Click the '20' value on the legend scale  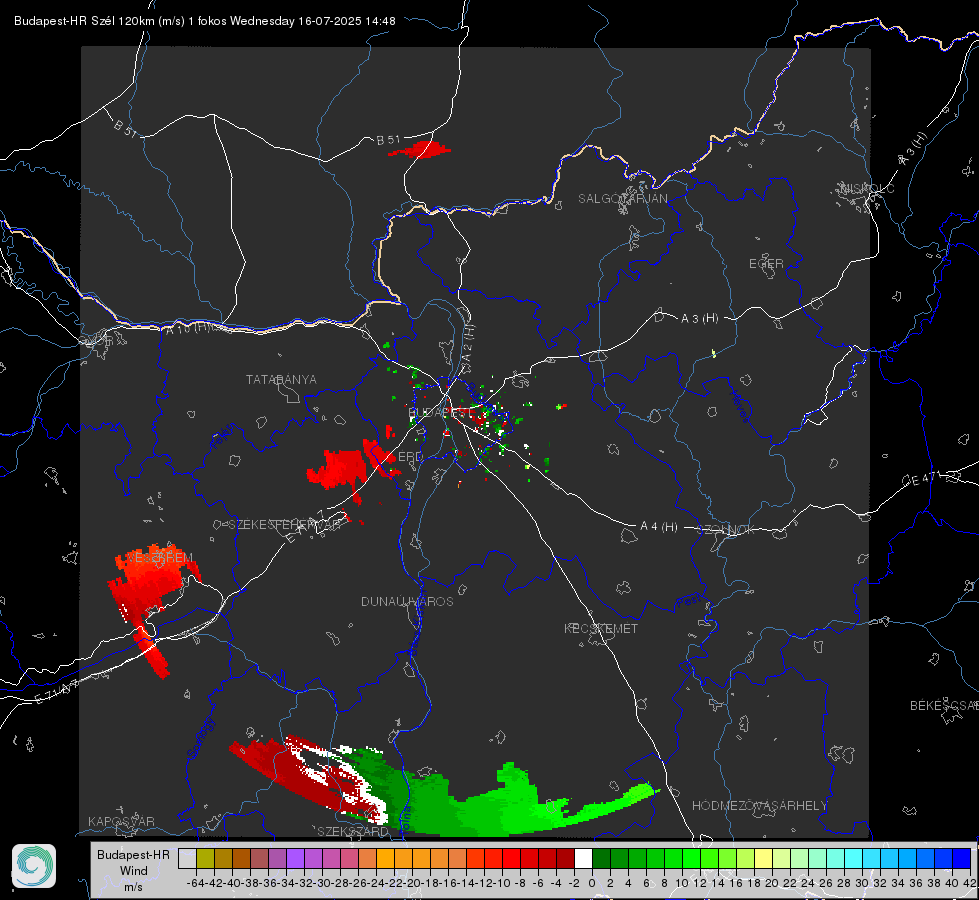click(772, 883)
